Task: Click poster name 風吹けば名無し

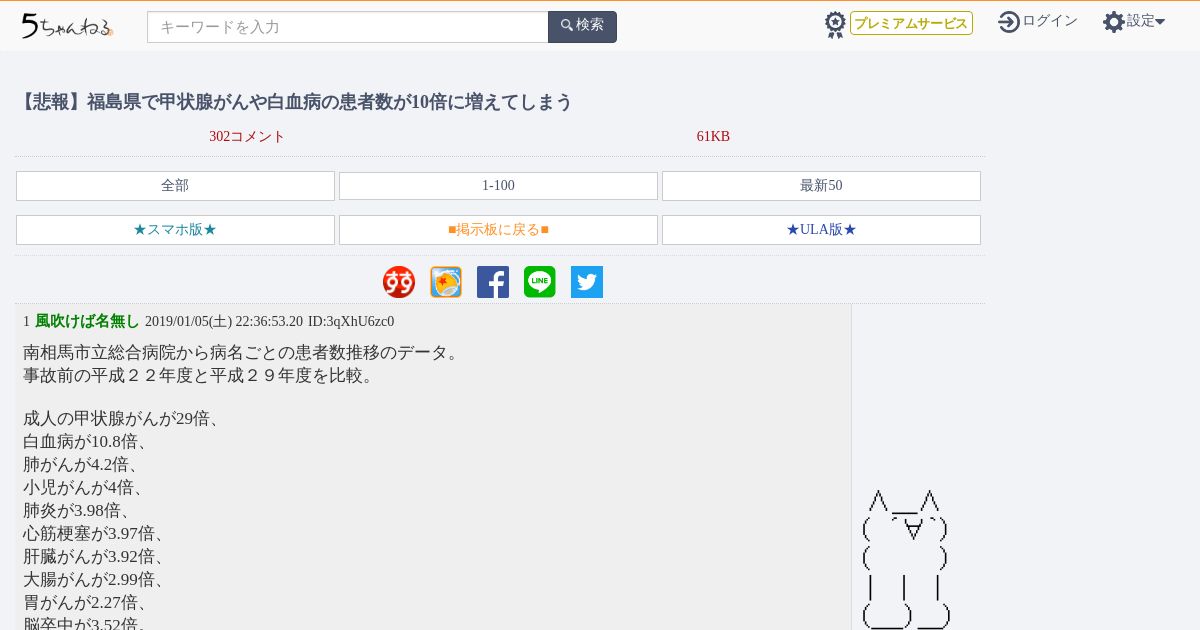Action: point(87,321)
